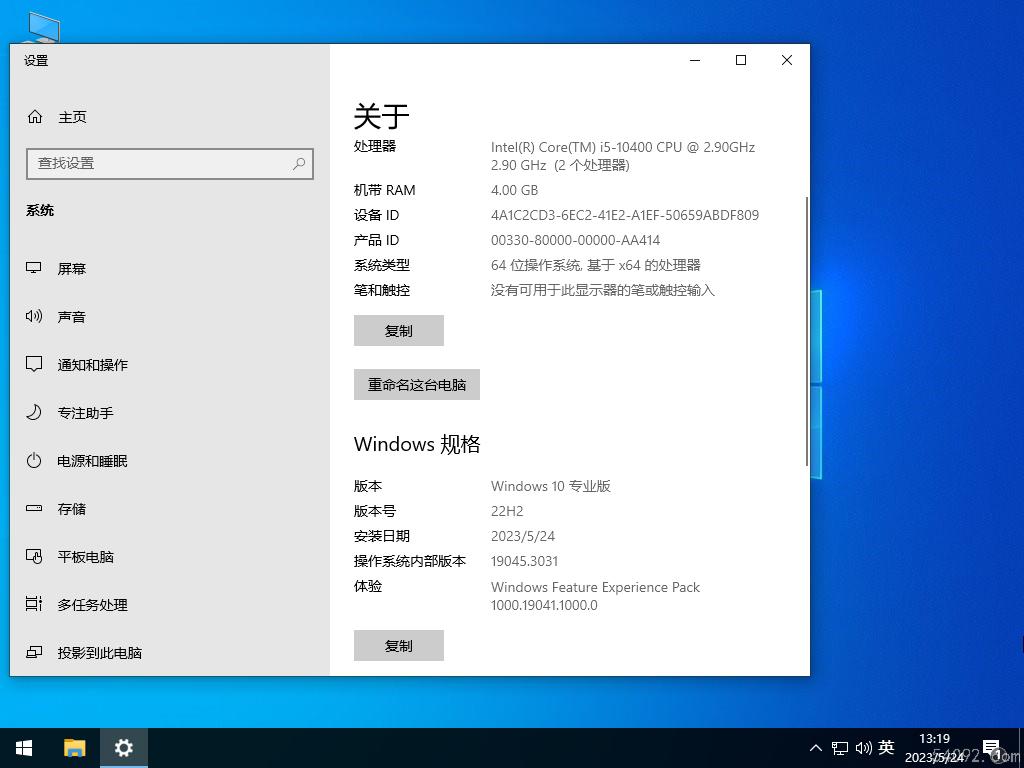Minimize the Settings window
The height and width of the screenshot is (768, 1024).
click(695, 60)
